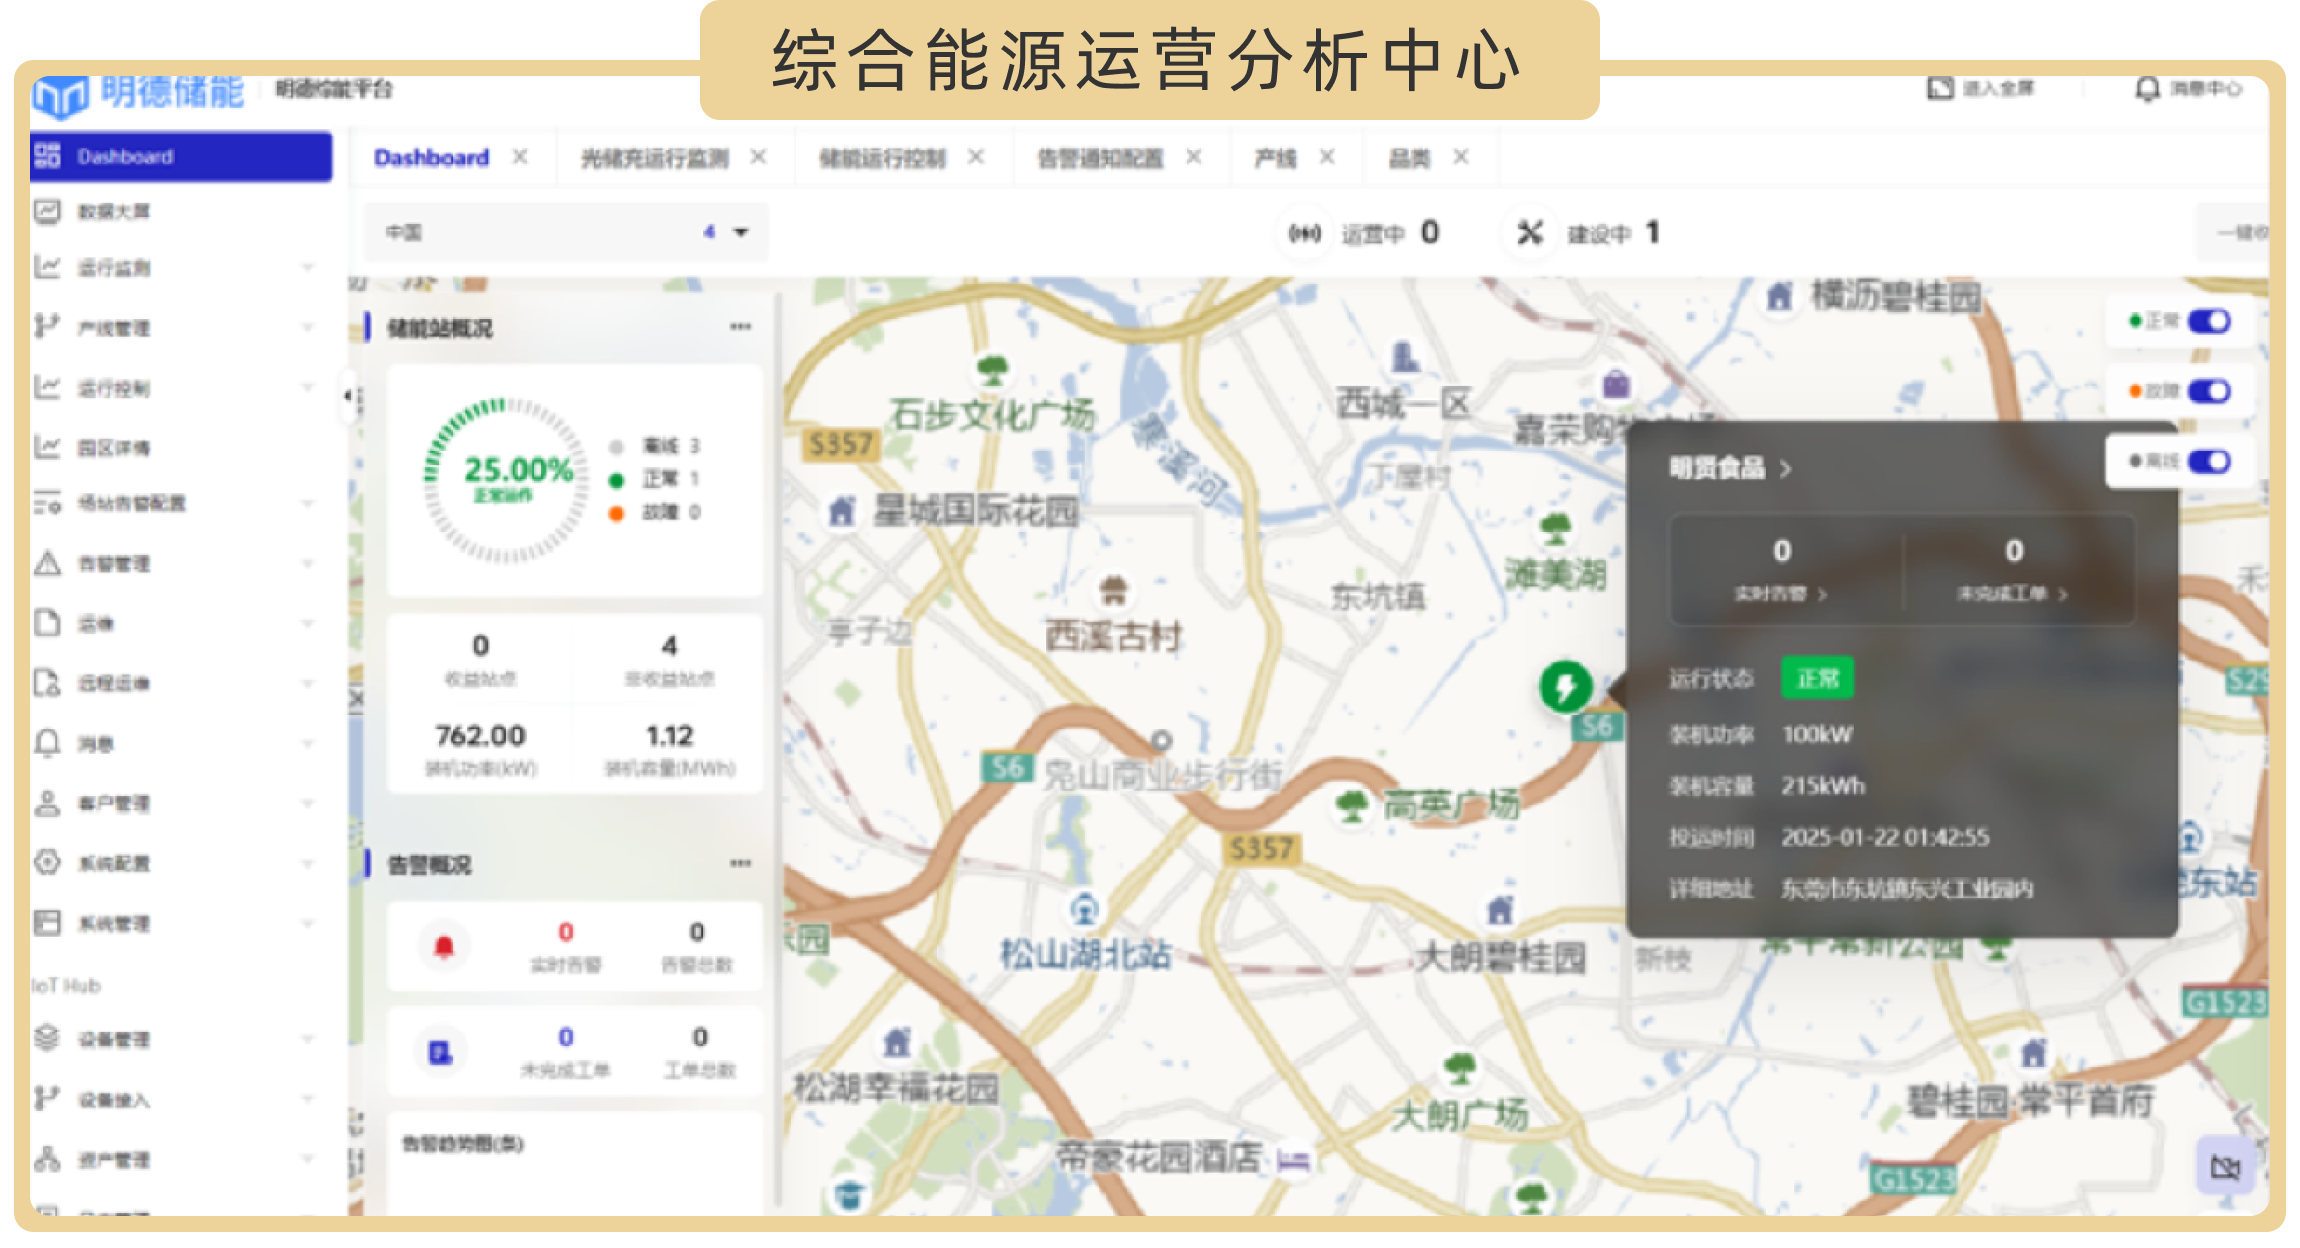Click the 1.12 installed capacity value

pos(669,736)
